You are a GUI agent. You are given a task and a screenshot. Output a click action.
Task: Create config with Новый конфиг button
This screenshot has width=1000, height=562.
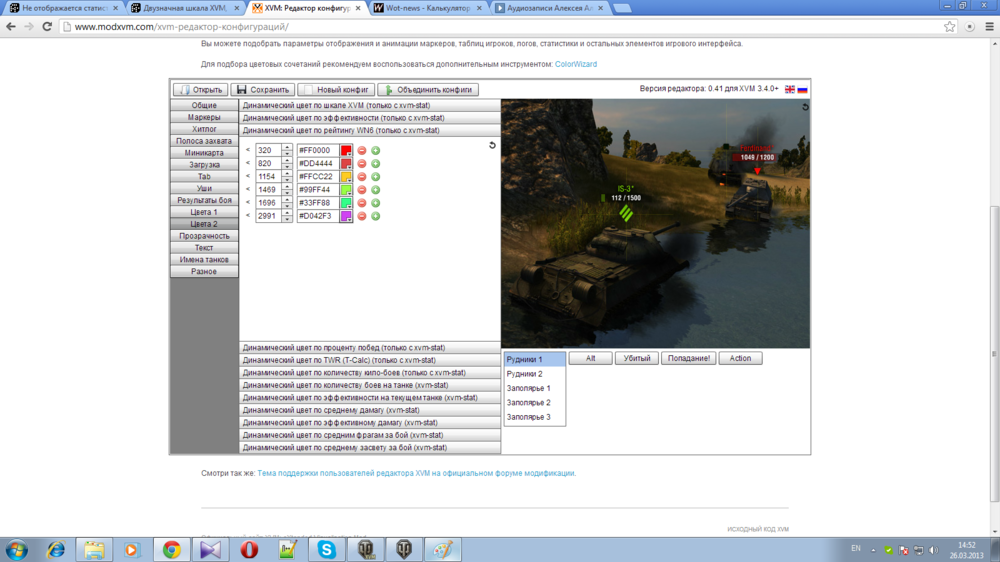point(336,90)
